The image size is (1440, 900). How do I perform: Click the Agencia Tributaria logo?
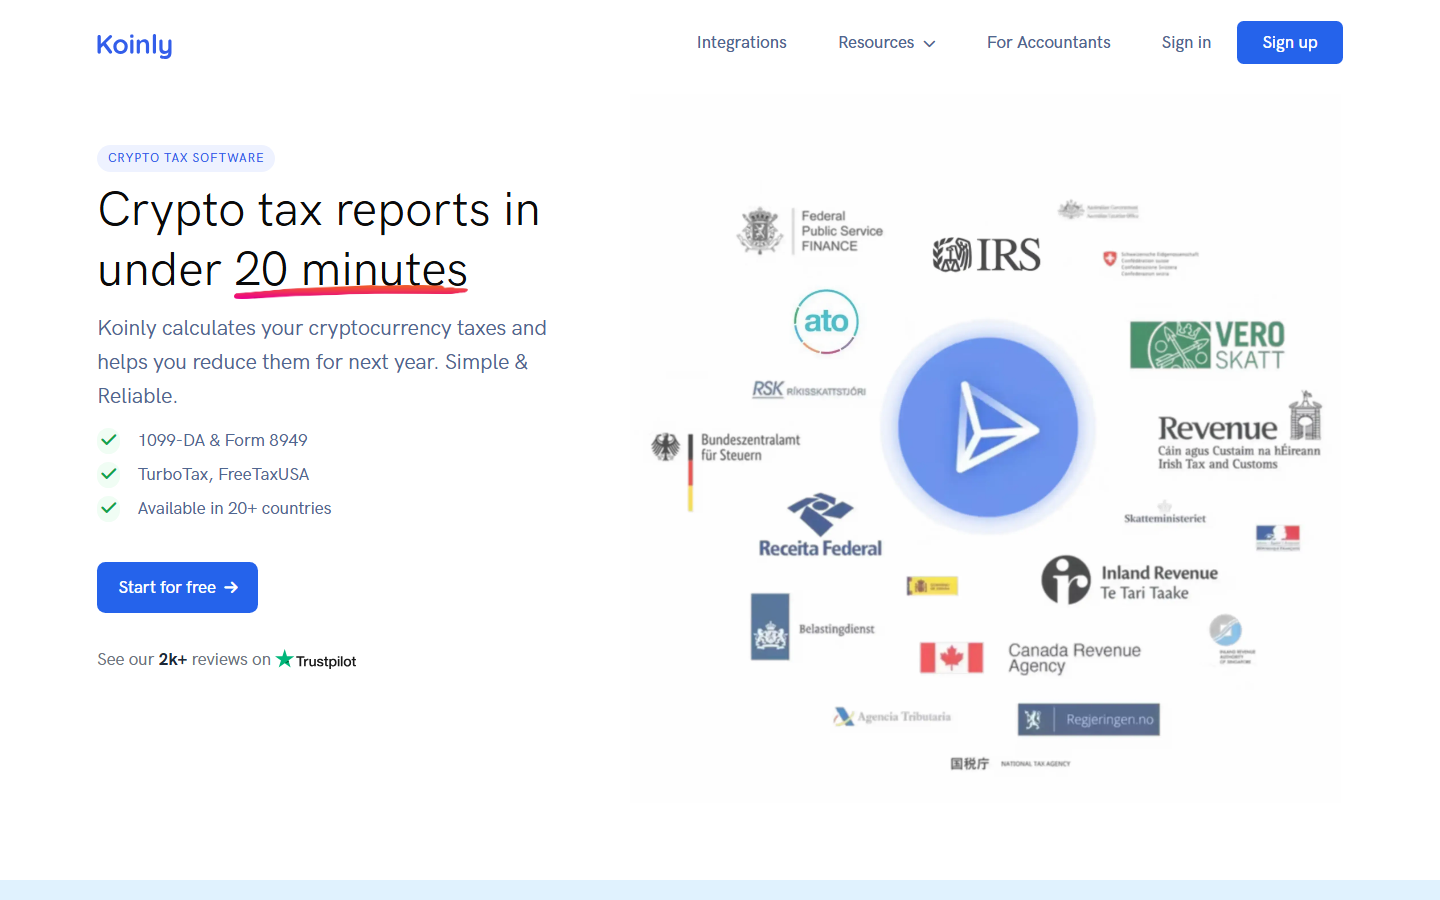[x=892, y=717]
